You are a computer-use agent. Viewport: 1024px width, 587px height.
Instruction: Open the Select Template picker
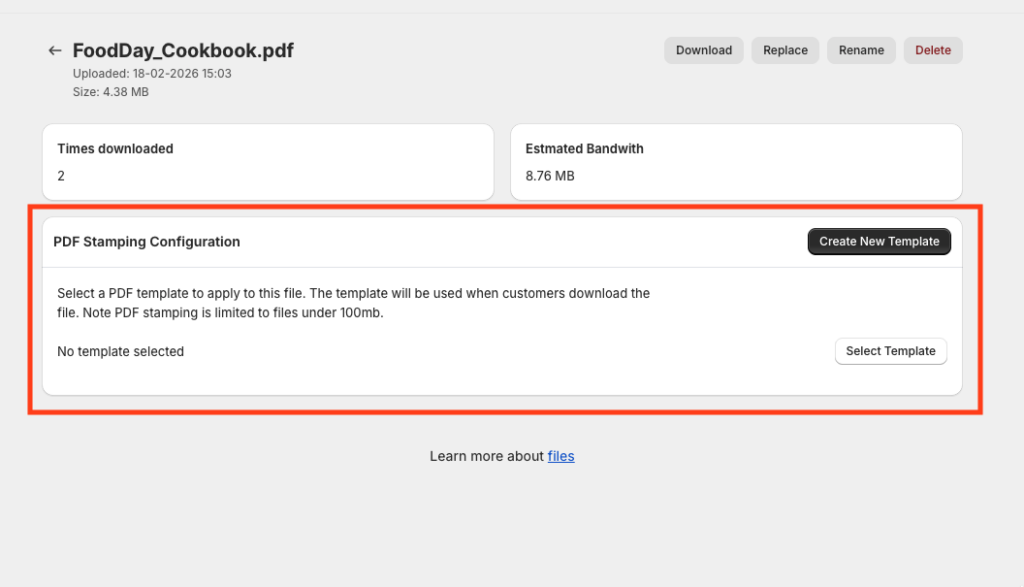pos(890,351)
